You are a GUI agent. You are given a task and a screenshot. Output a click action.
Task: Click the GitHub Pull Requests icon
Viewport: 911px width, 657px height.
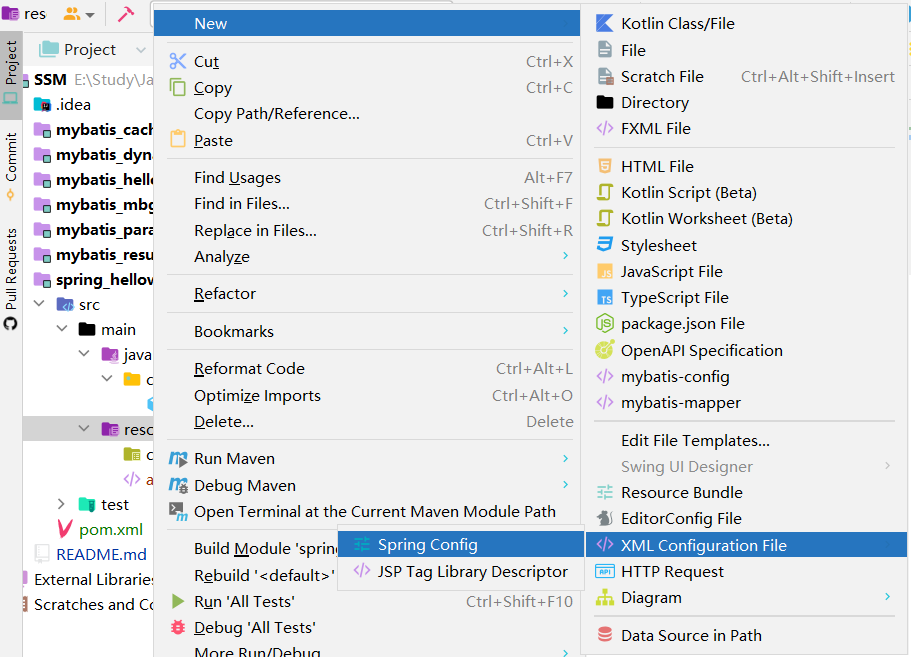[x=10, y=324]
